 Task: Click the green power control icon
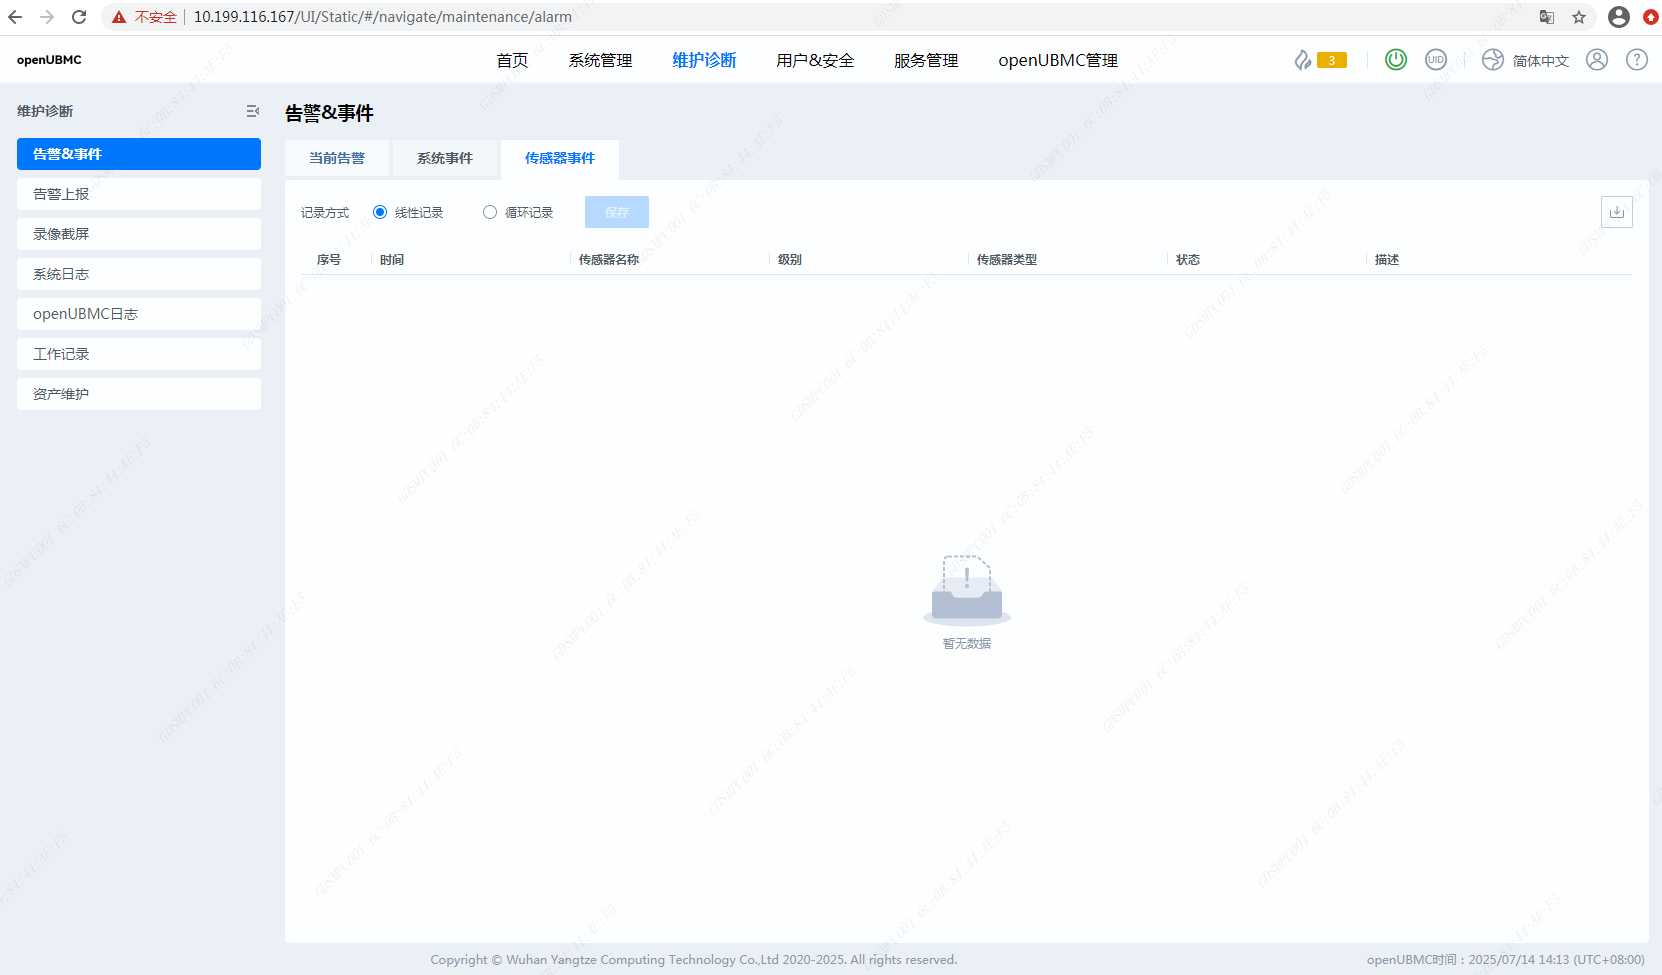(1396, 59)
